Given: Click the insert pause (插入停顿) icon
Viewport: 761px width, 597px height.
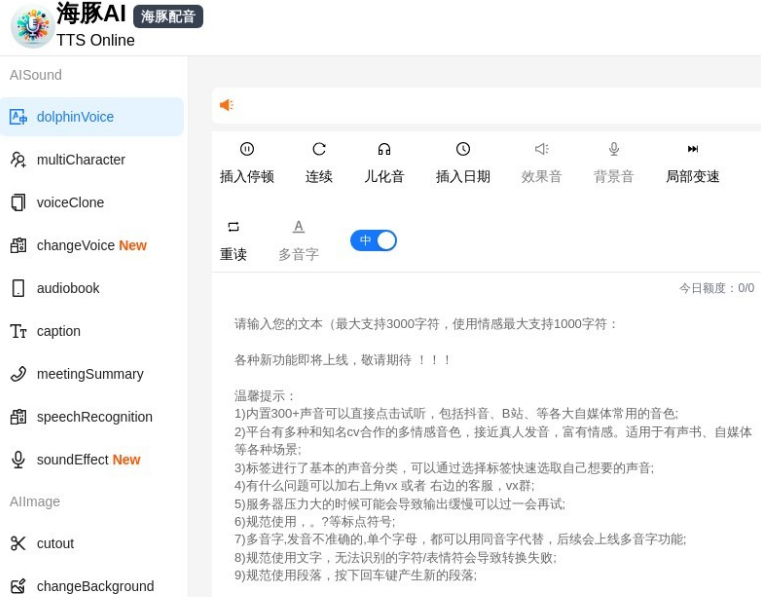Looking at the screenshot, I should pyautogui.click(x=247, y=149).
